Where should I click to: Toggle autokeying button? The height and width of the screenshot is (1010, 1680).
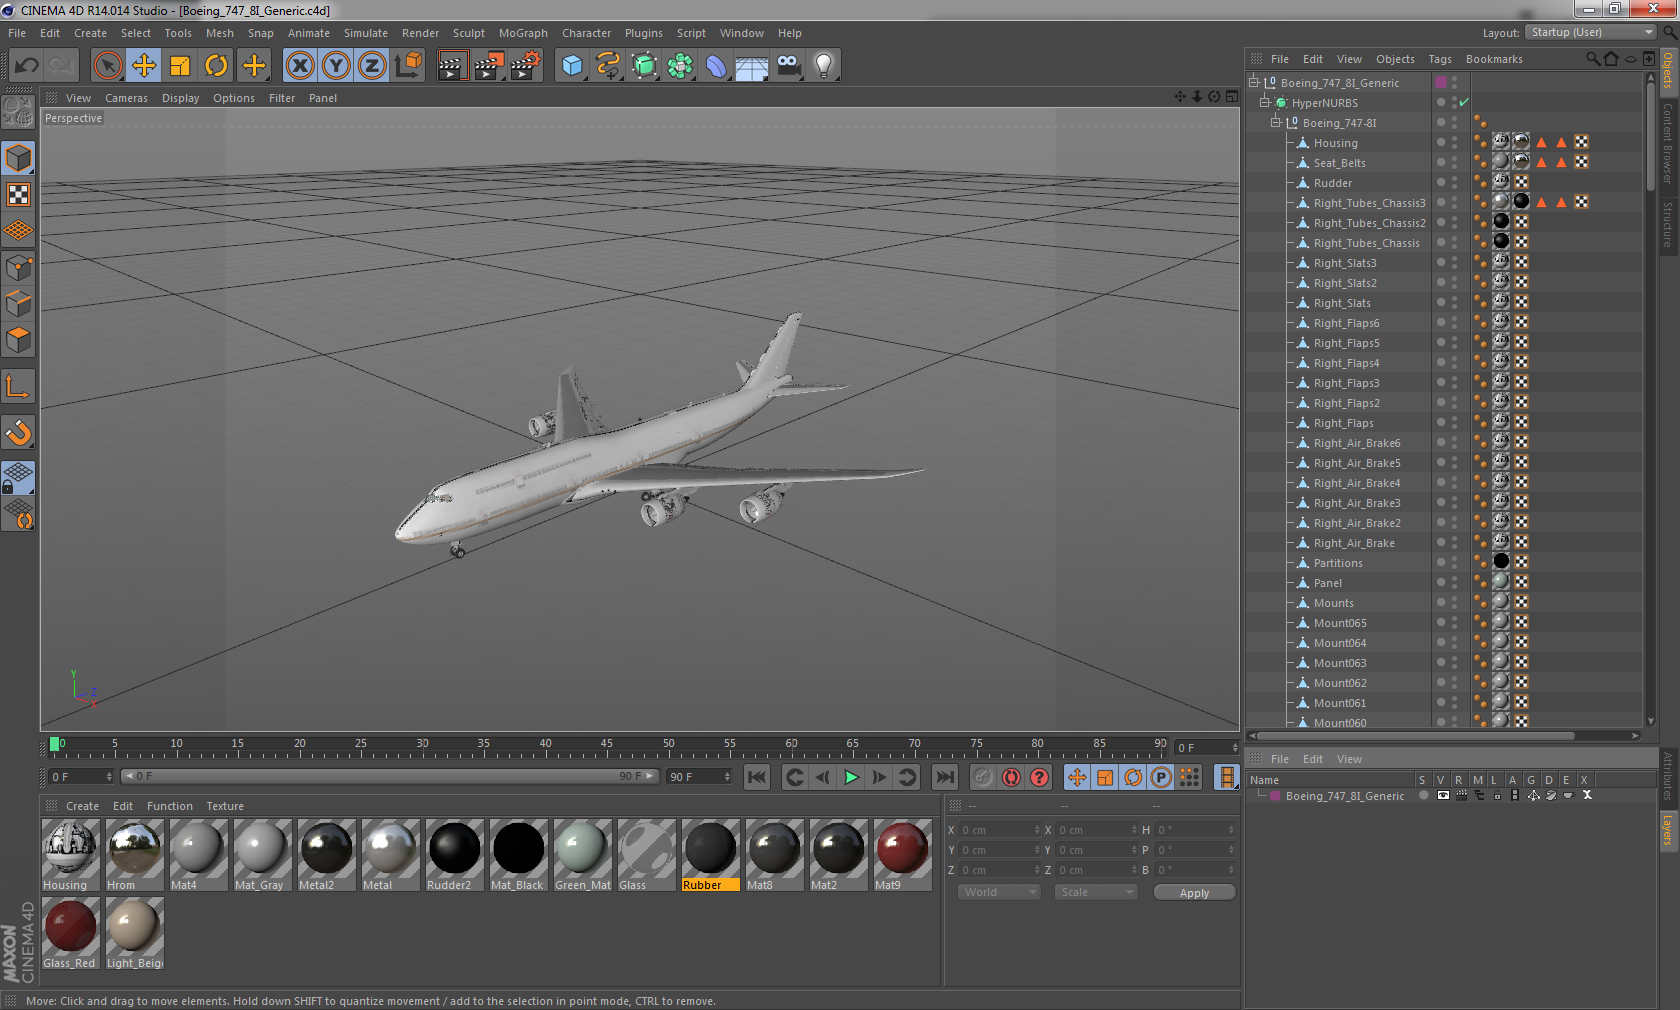coord(1012,777)
